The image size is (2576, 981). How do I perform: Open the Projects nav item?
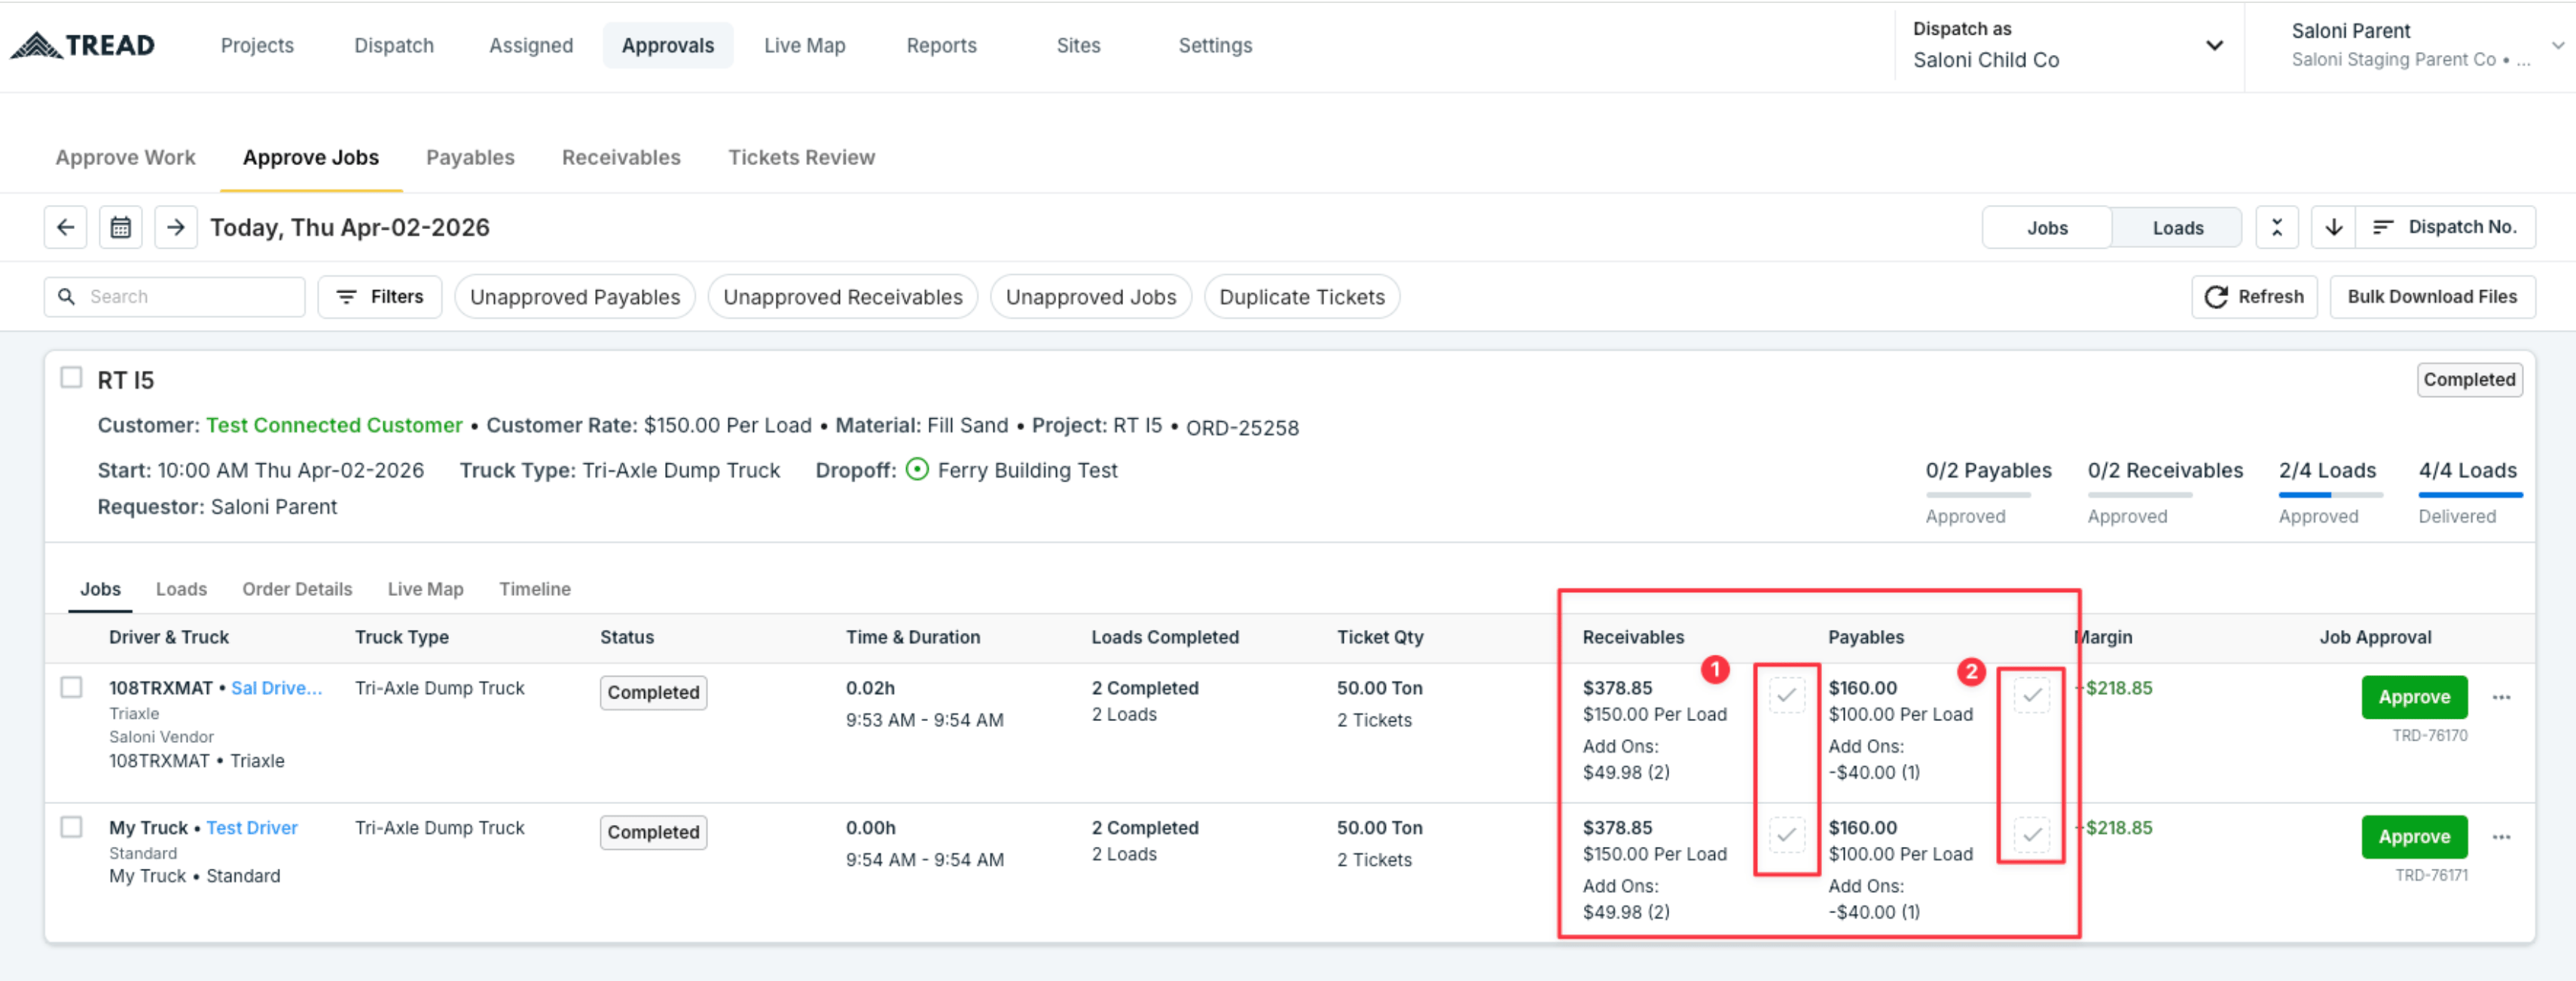coord(257,46)
